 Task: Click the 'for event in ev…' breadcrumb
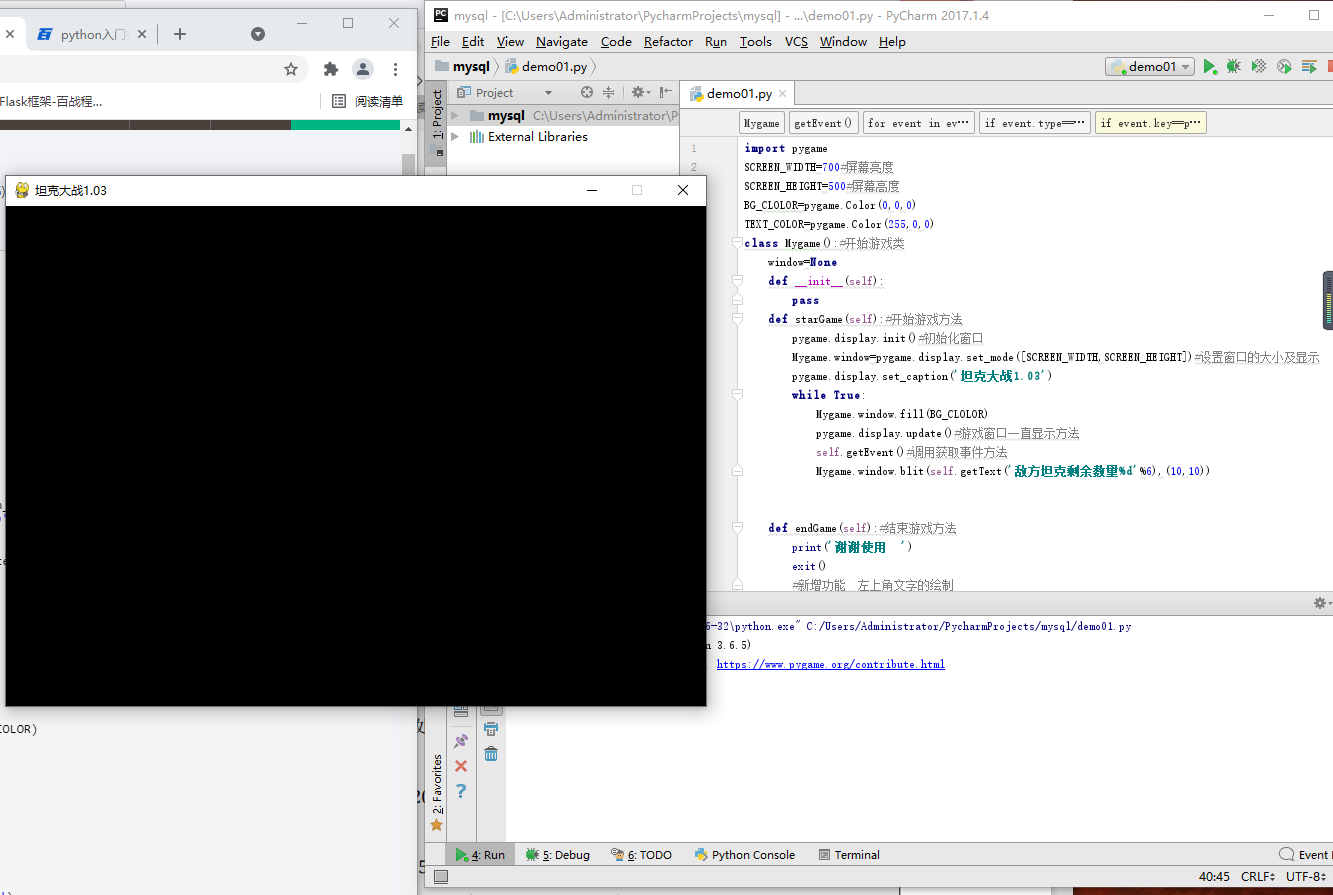click(919, 123)
